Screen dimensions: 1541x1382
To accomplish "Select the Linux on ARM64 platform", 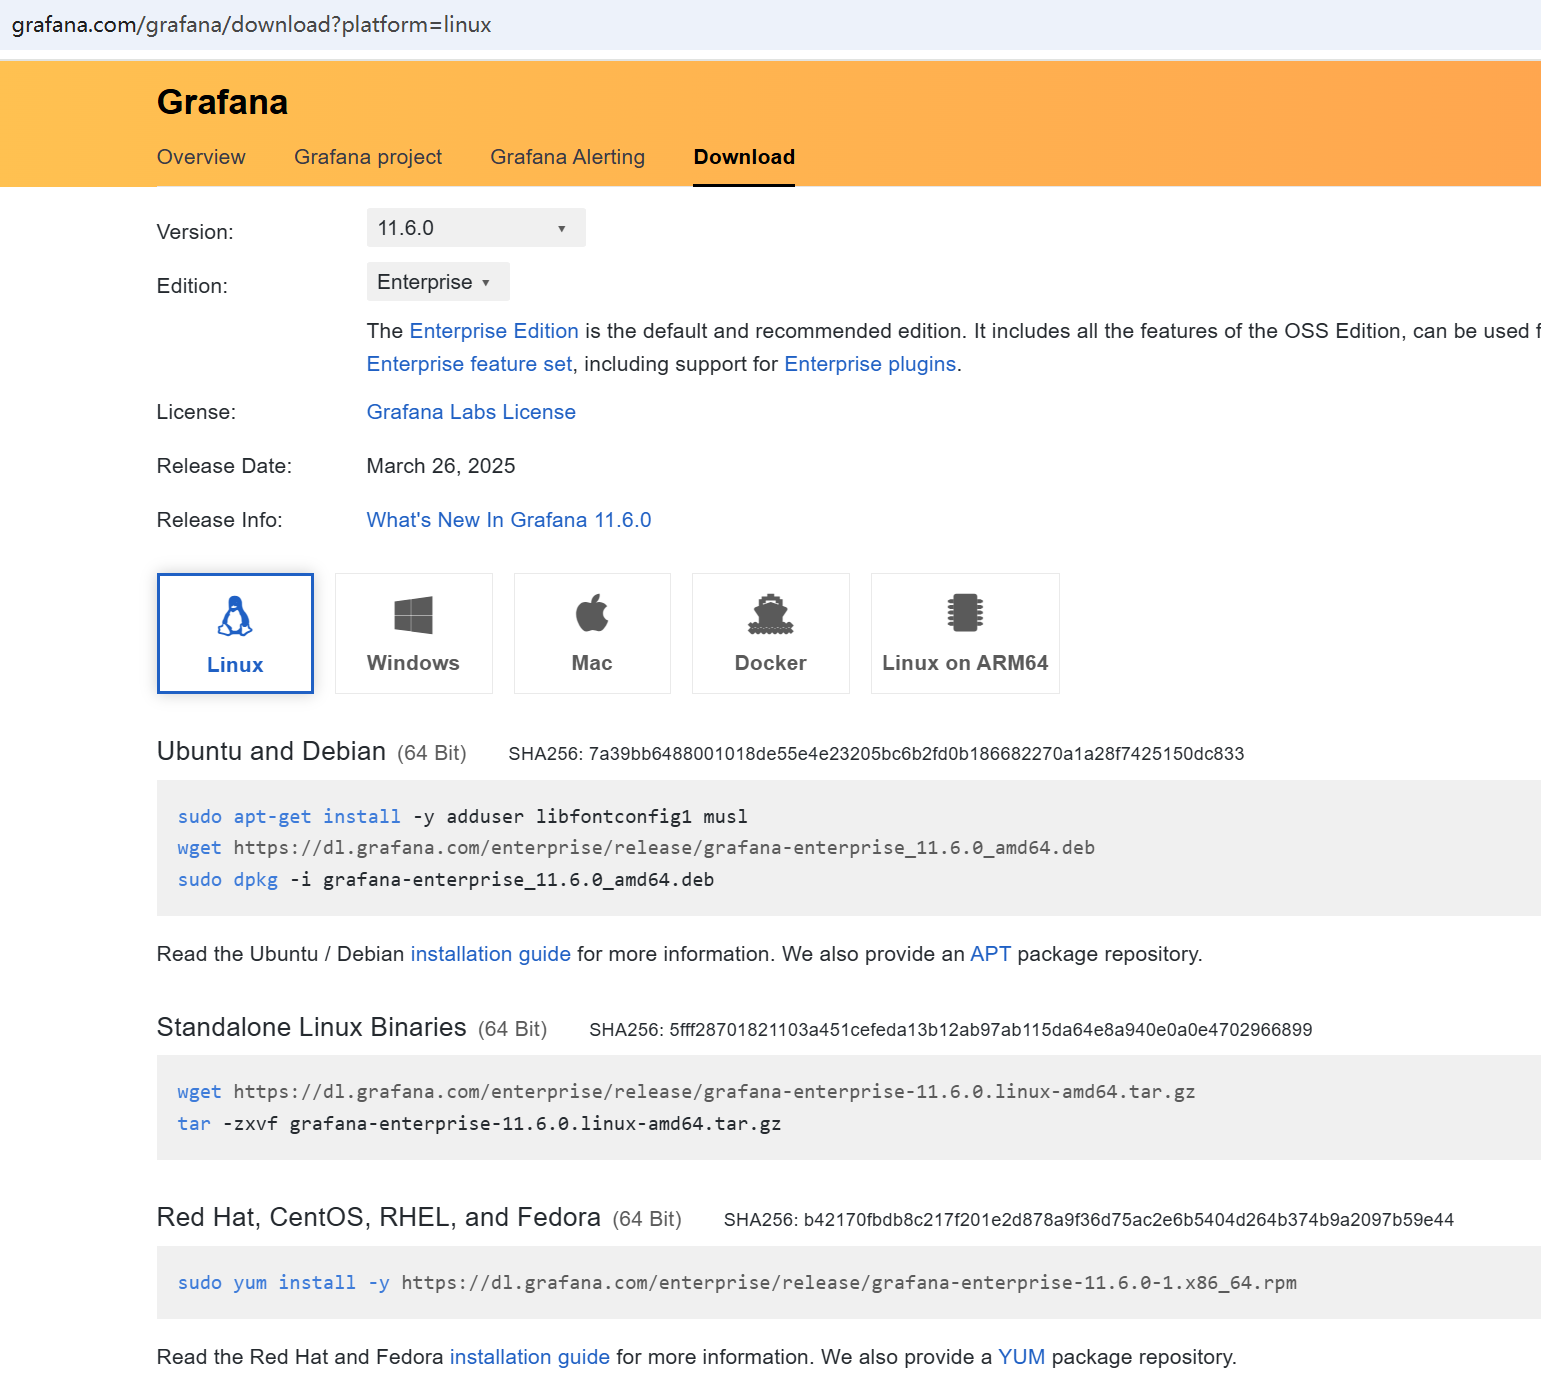I will 964,633.
